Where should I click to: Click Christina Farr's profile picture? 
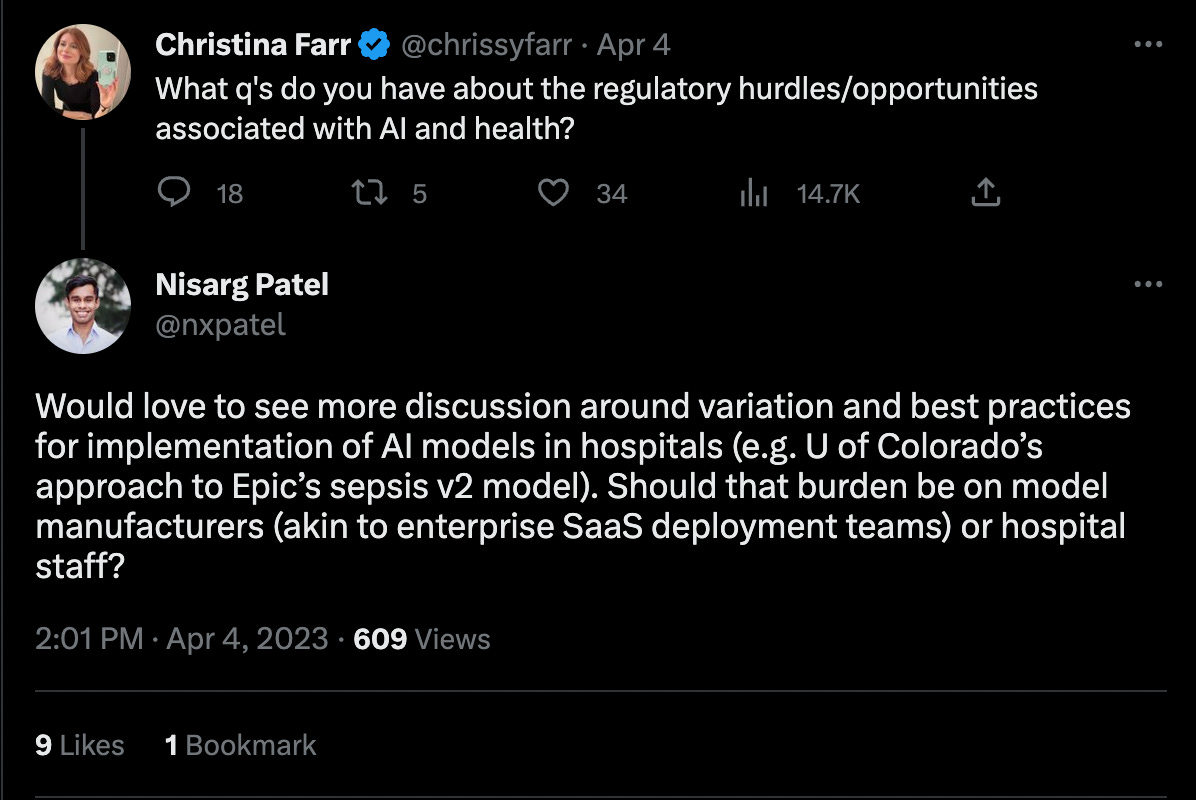click(x=82, y=72)
